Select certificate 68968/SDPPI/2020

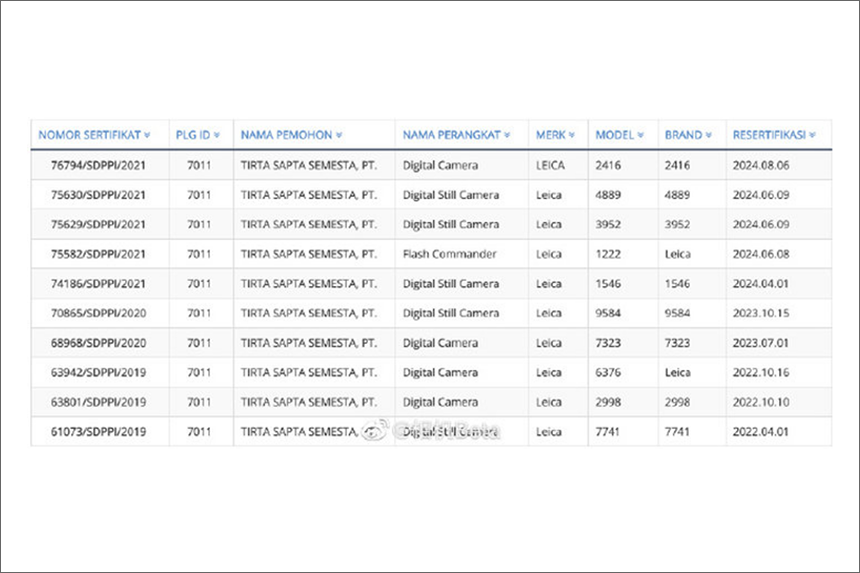tap(98, 343)
